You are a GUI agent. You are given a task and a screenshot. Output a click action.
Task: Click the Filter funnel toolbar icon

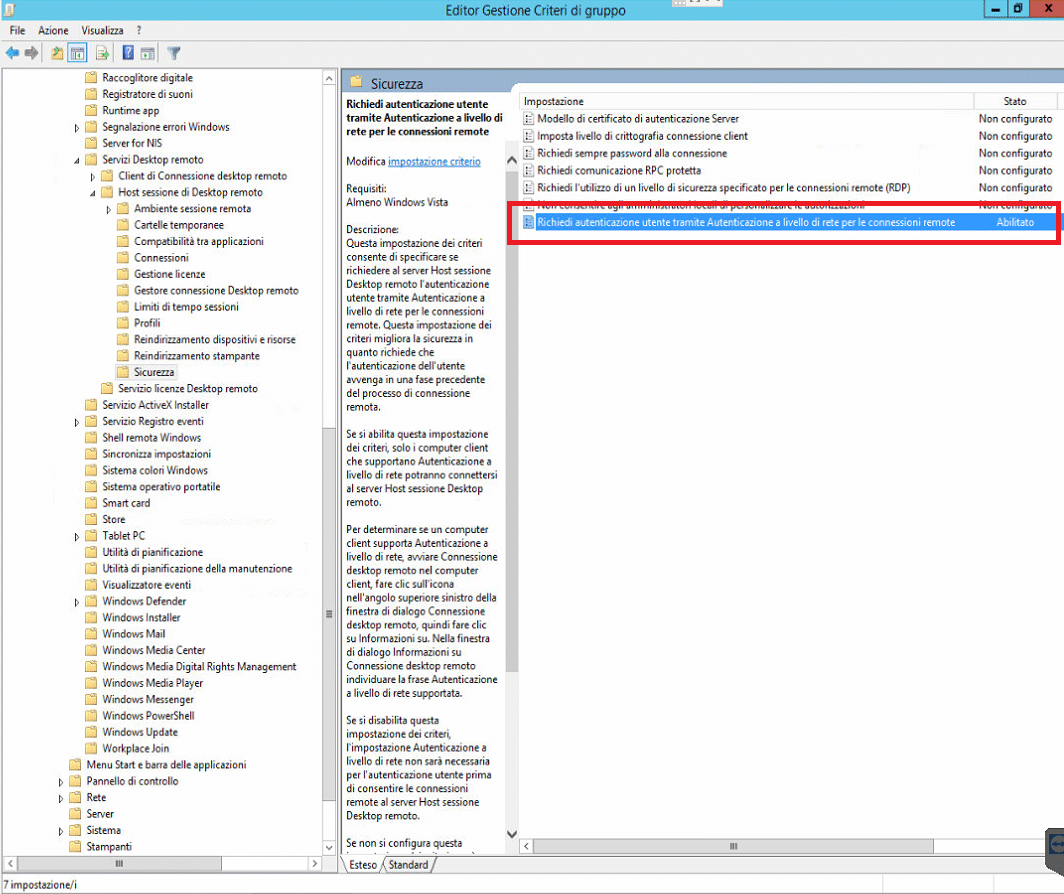tap(174, 53)
